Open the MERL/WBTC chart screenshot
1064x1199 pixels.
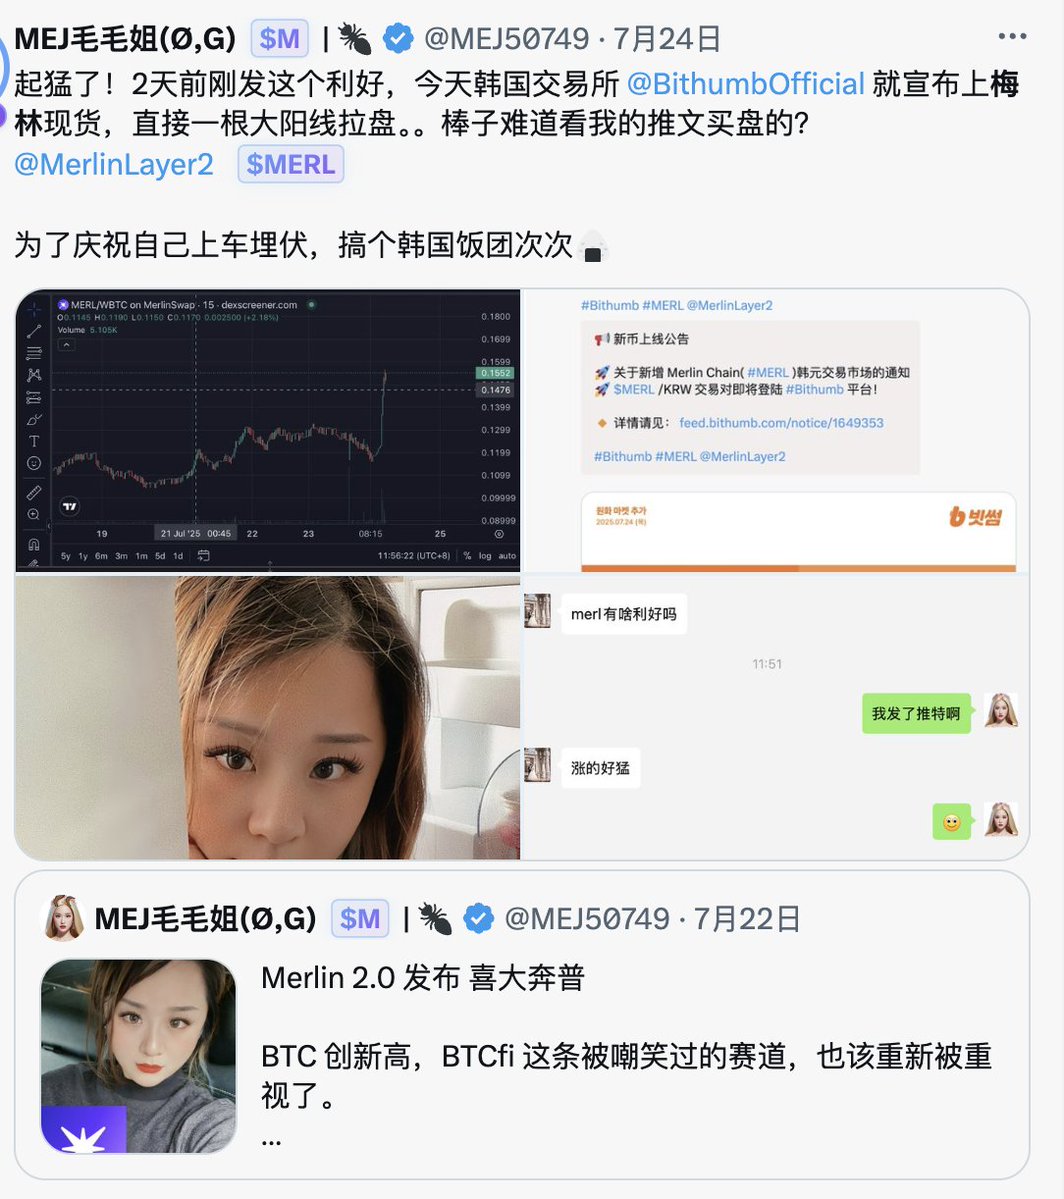click(268, 431)
